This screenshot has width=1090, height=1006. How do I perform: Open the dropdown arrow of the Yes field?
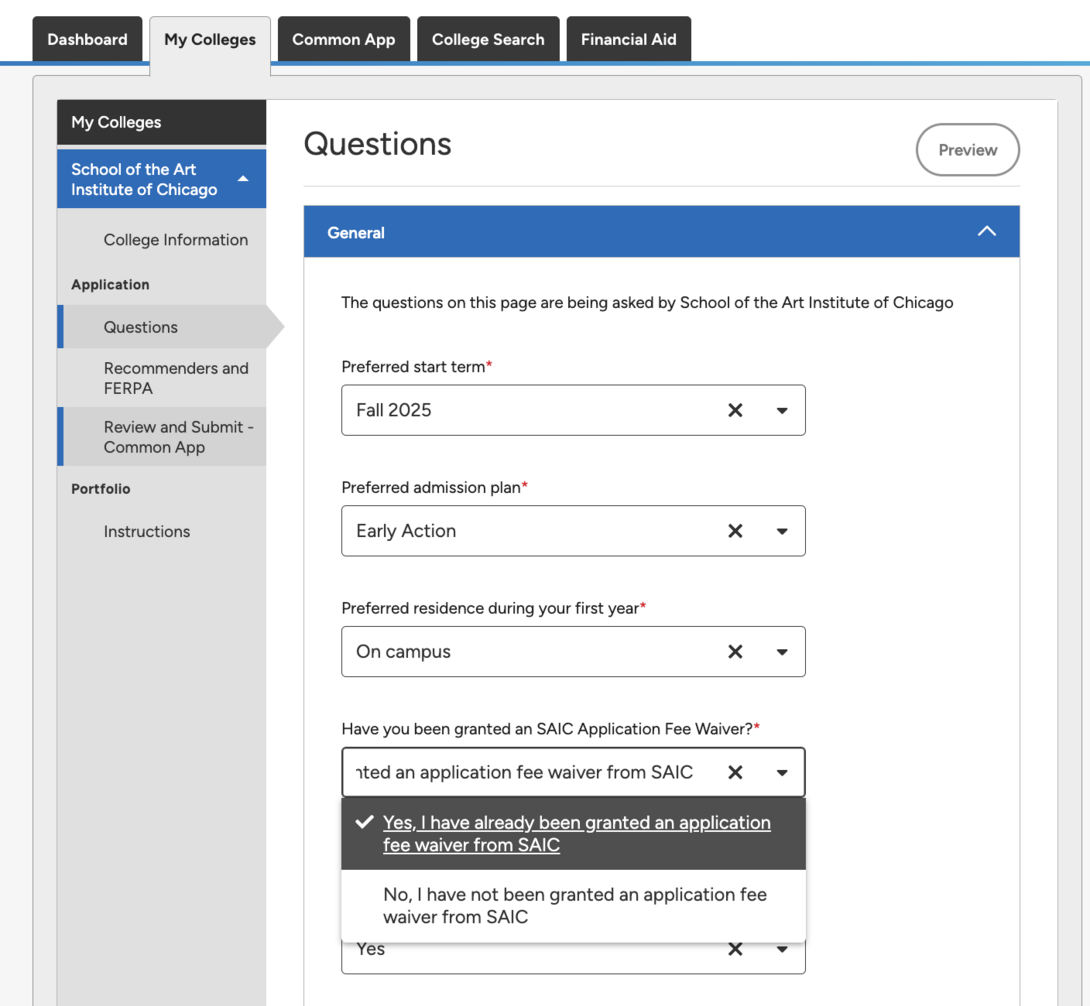782,950
